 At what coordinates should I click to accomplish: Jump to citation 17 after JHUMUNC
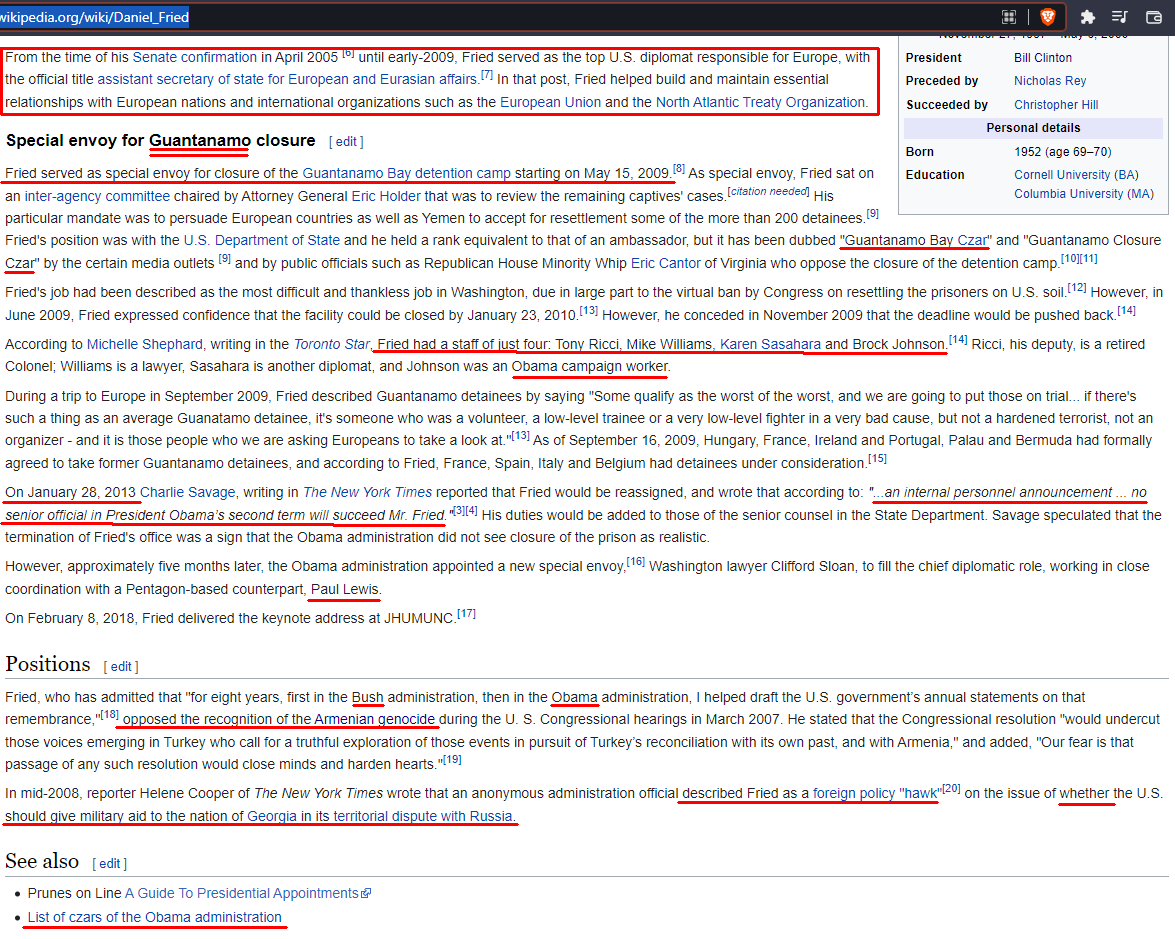point(466,614)
